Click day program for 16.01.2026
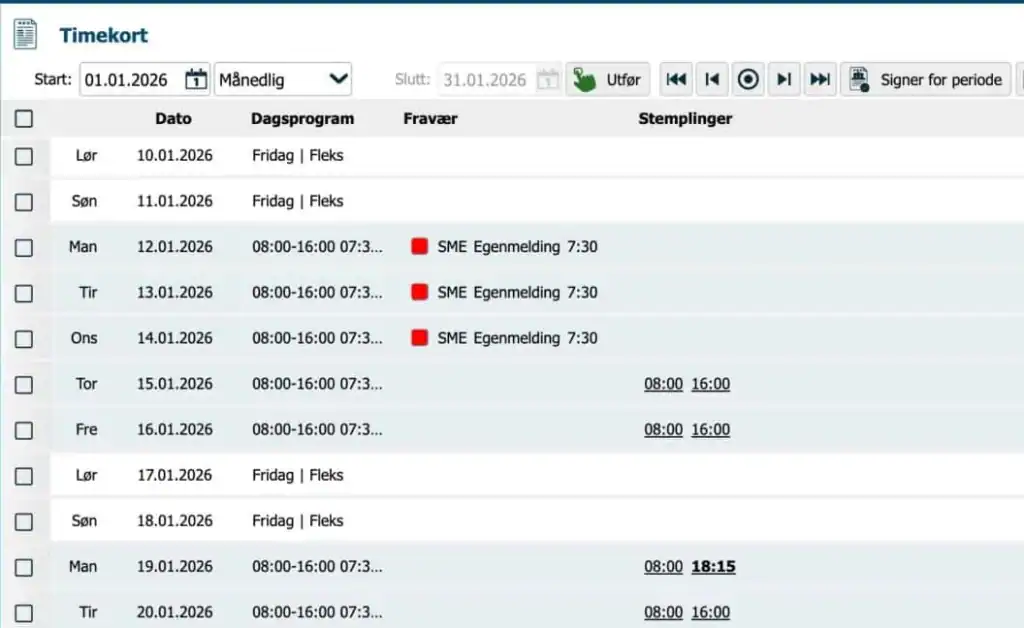Screen dimensions: 1024x628 pos(317,430)
